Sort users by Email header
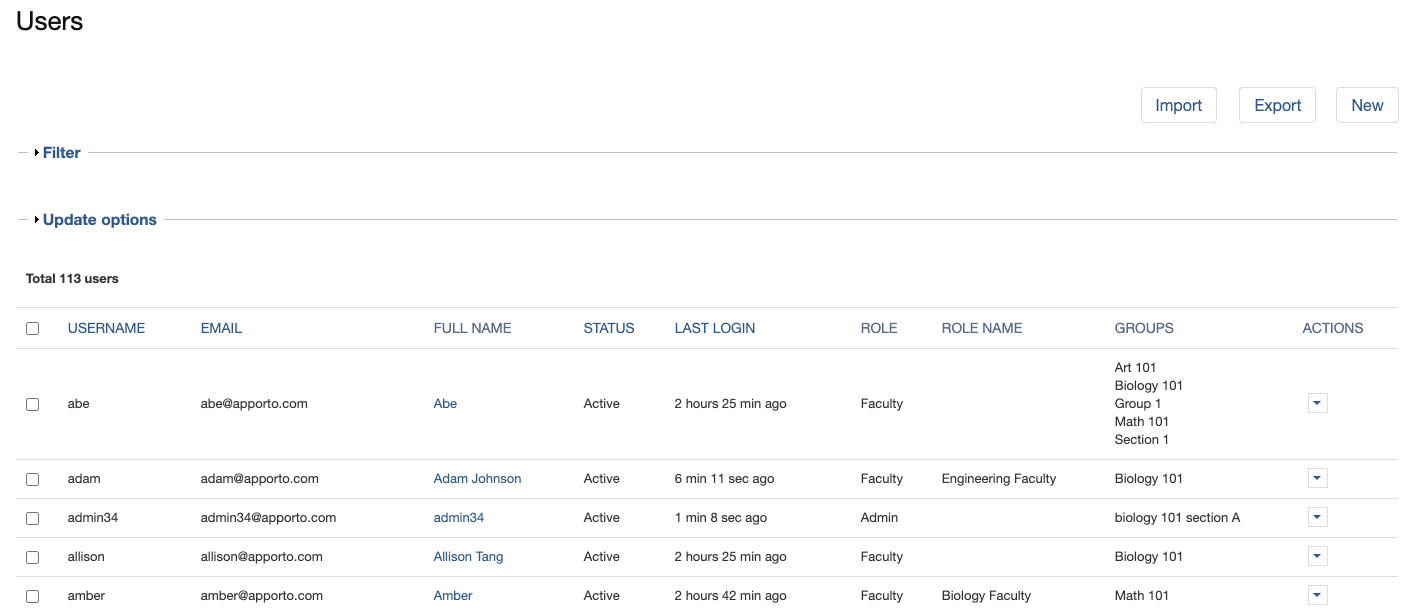This screenshot has height=613, width=1411. [221, 328]
